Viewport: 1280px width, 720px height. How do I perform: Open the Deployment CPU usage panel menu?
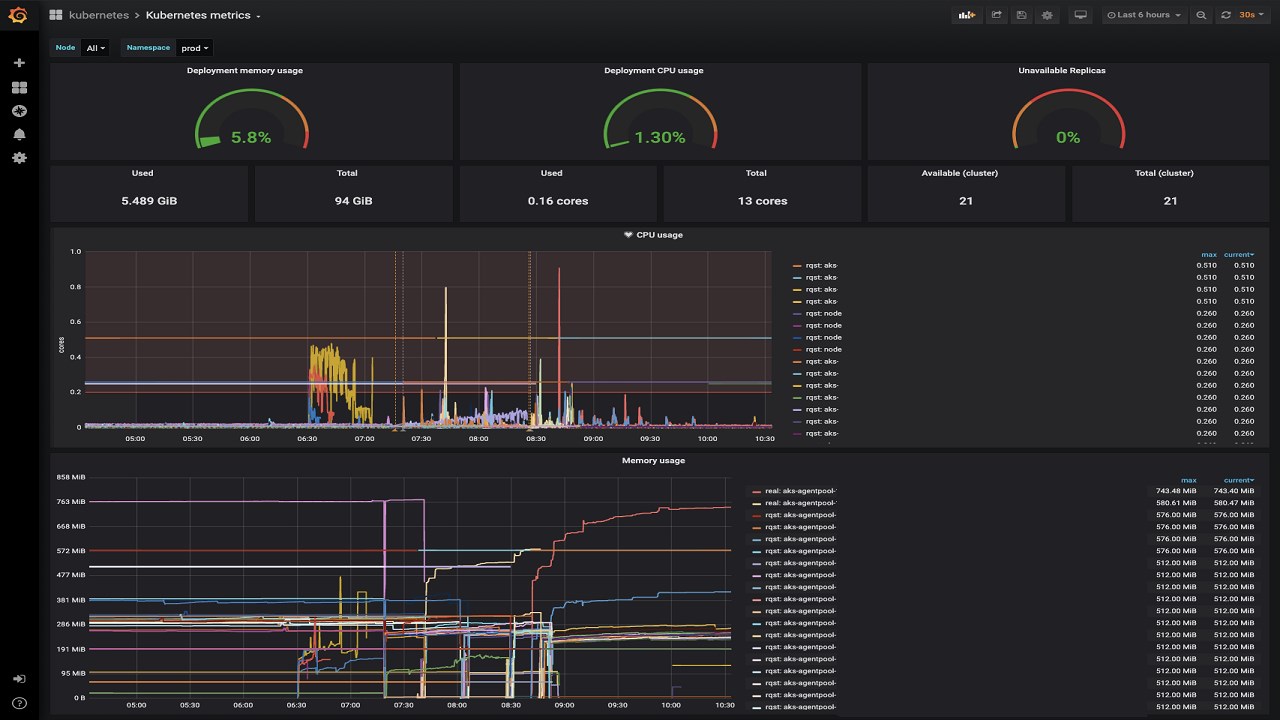click(654, 71)
